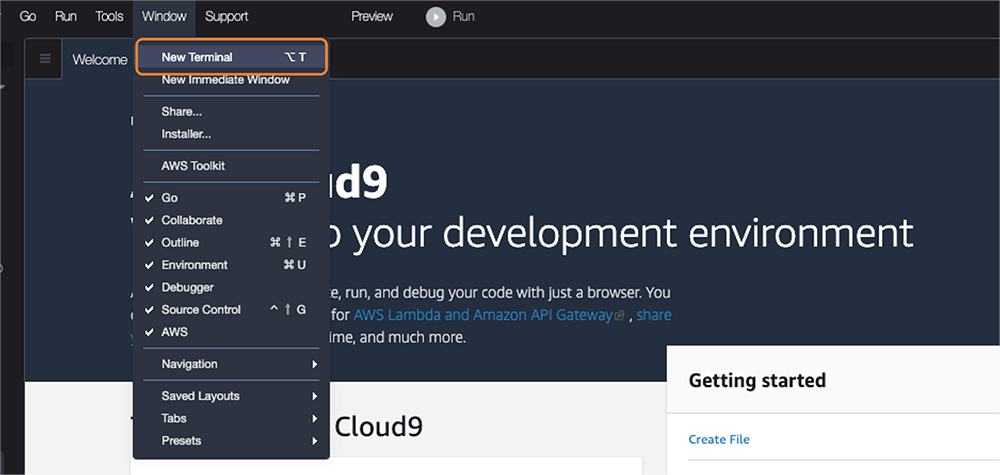This screenshot has width=1000, height=475.
Task: Choose New Immediate Window
Action: [225, 80]
